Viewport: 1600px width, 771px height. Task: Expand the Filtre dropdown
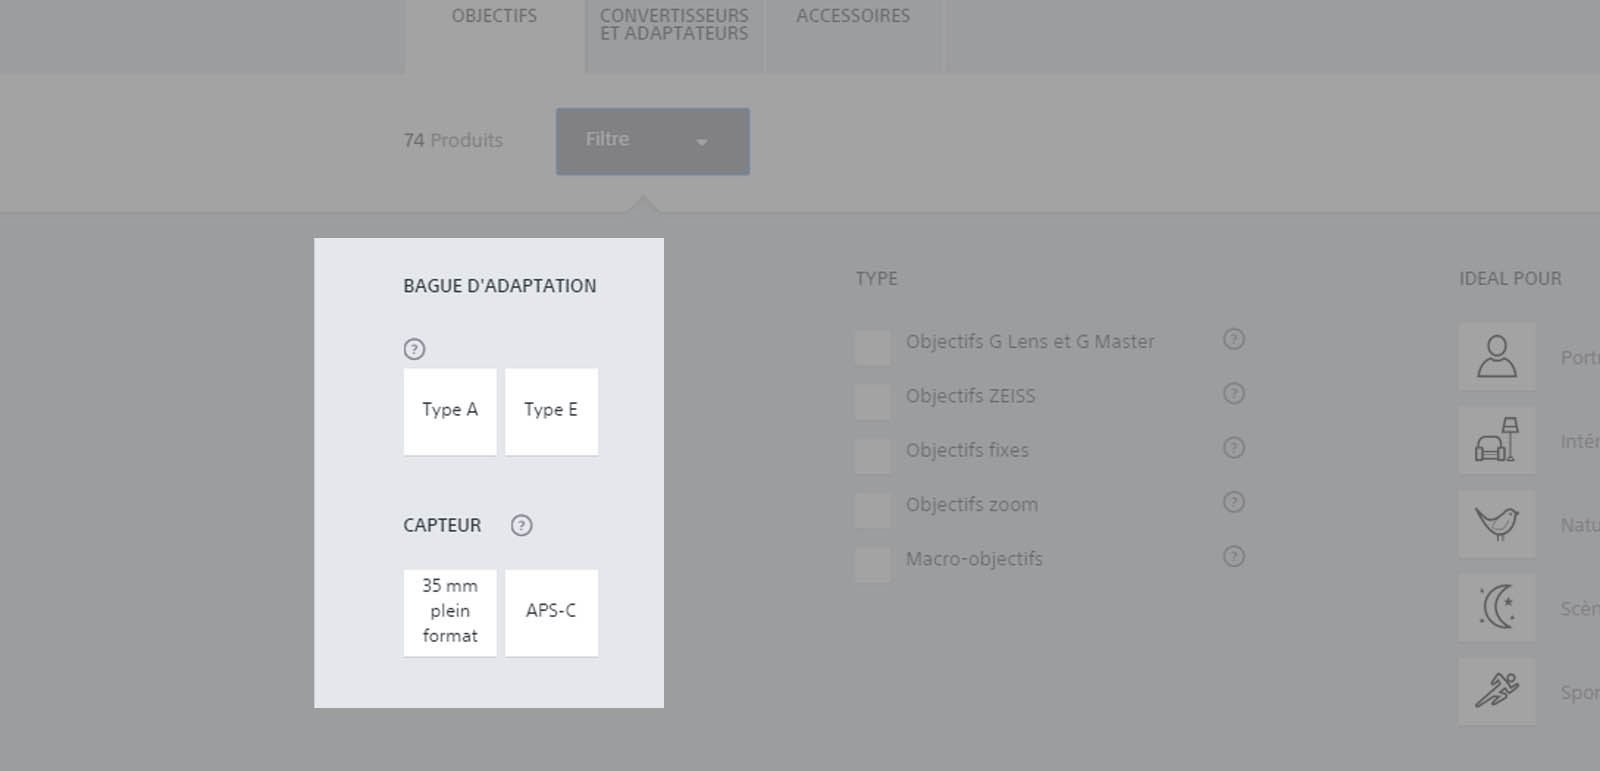[653, 141]
